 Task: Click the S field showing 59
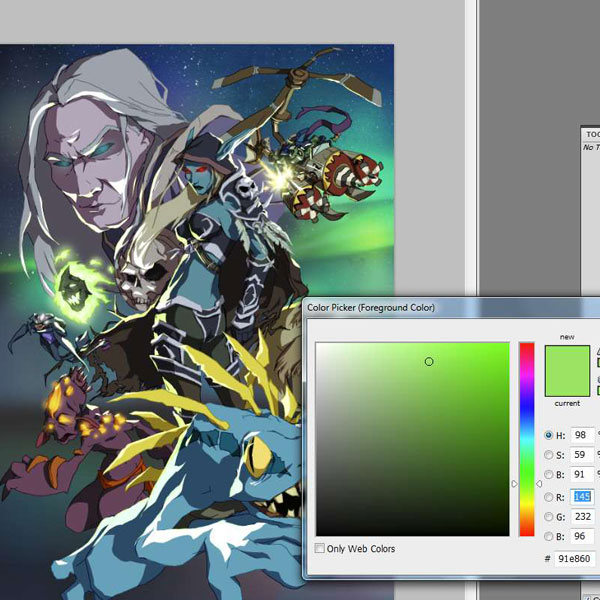pos(582,455)
